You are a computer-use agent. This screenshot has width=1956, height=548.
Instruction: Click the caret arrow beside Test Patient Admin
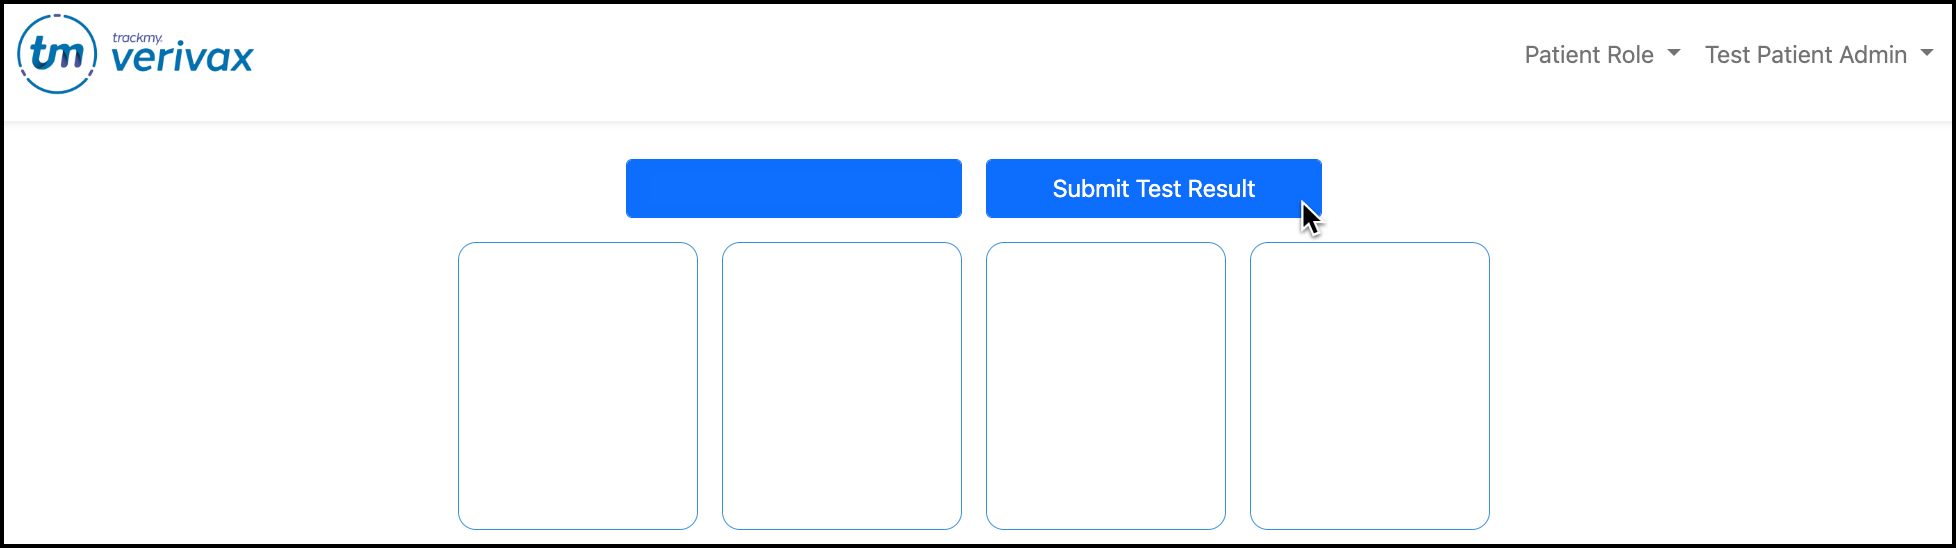[1927, 54]
